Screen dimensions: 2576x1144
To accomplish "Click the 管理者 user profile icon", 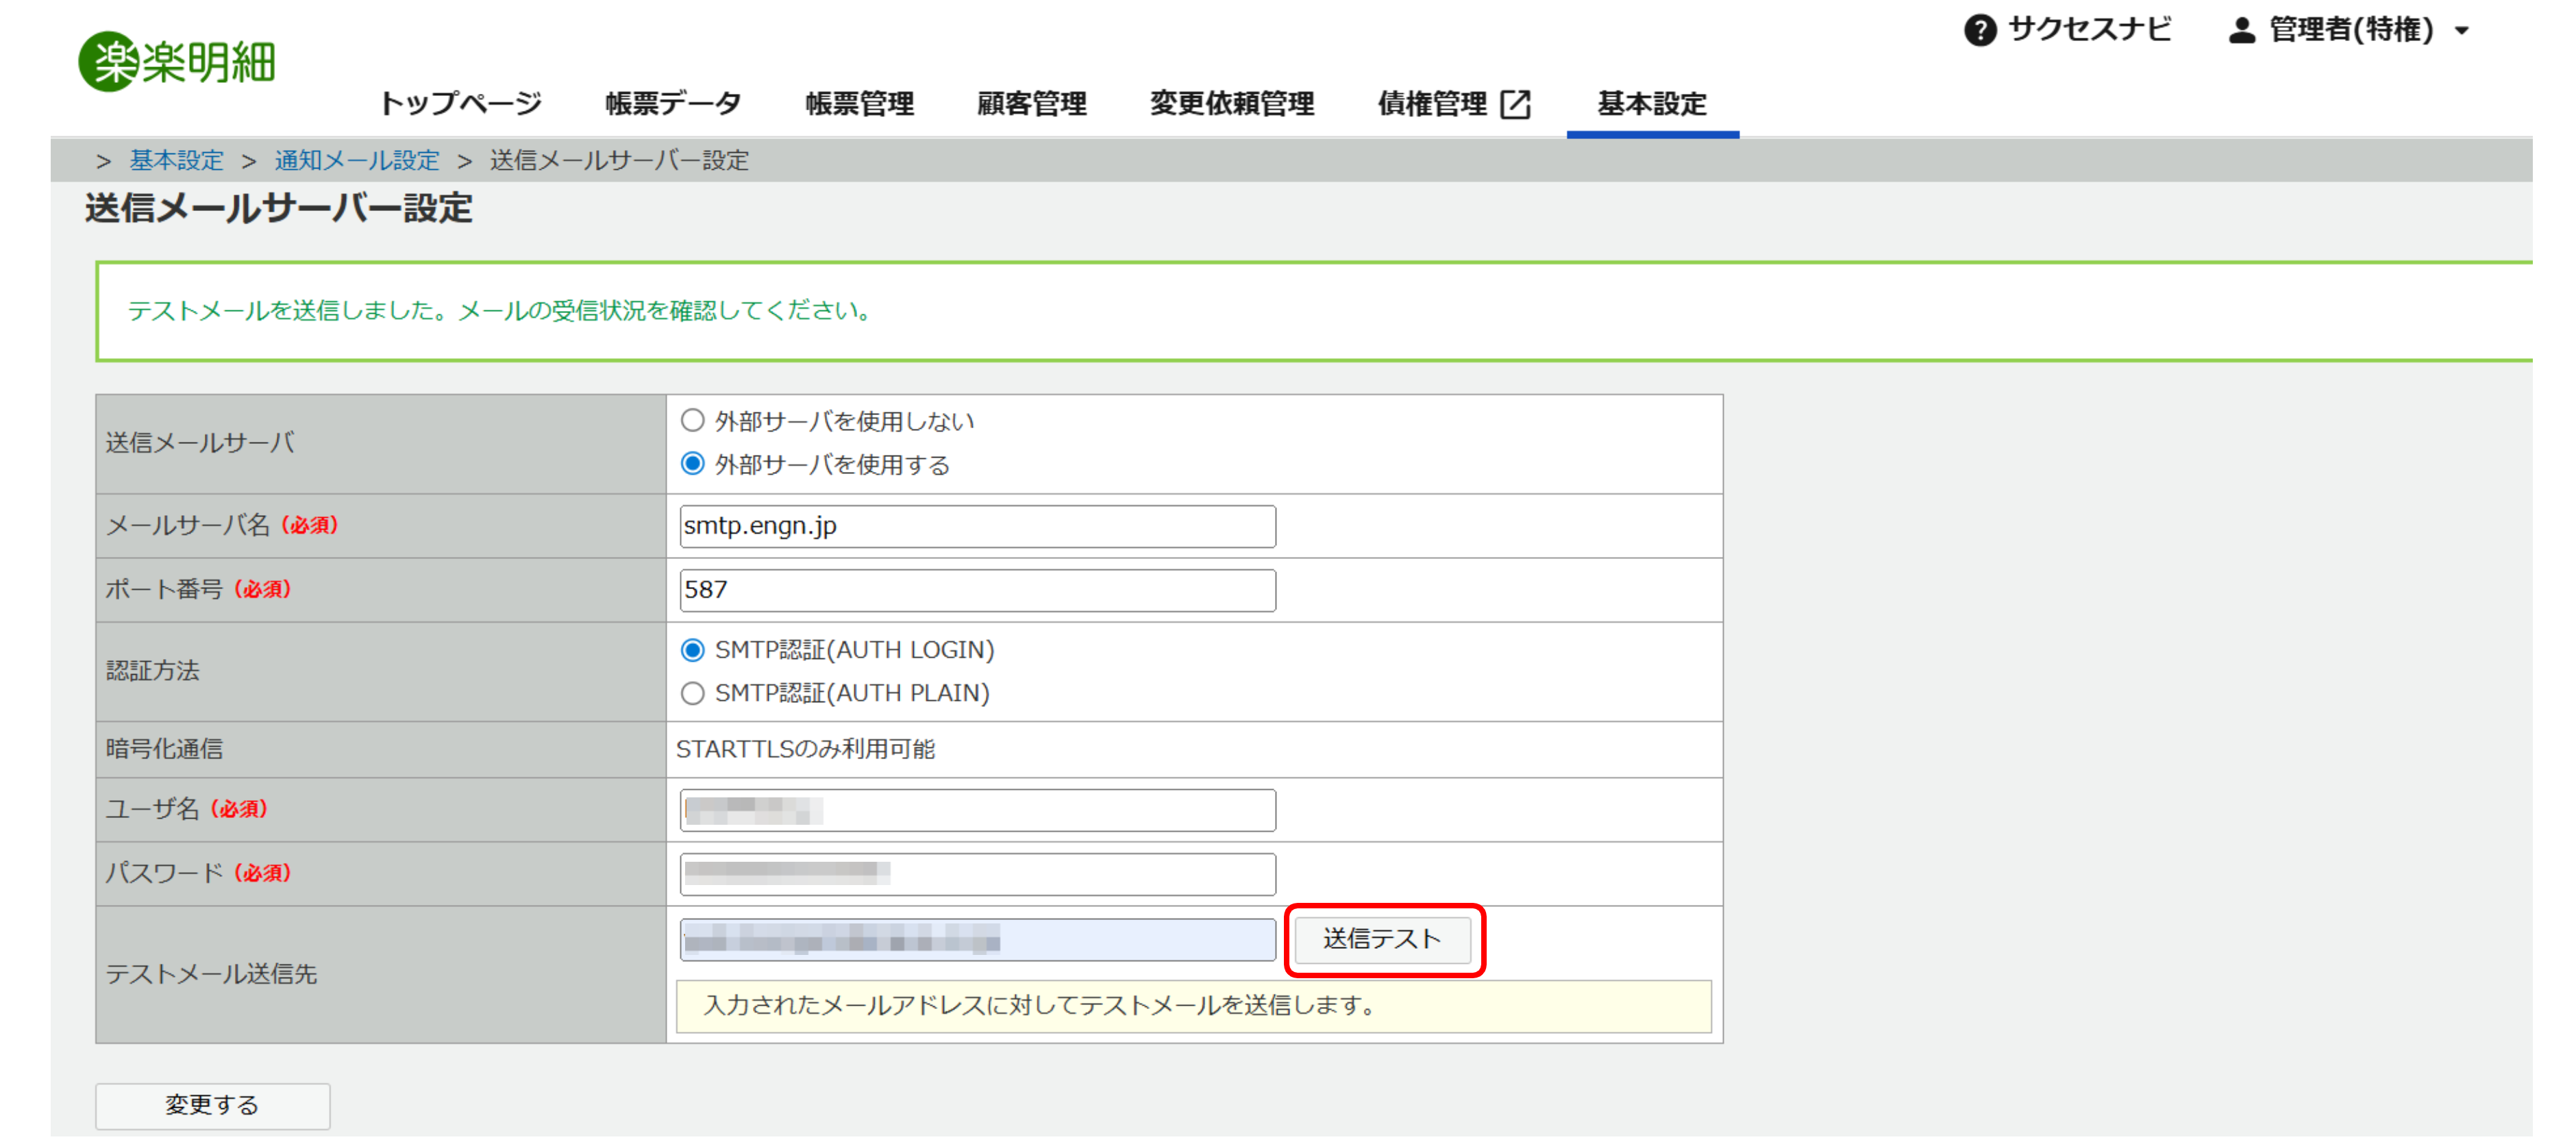I will click(2241, 31).
